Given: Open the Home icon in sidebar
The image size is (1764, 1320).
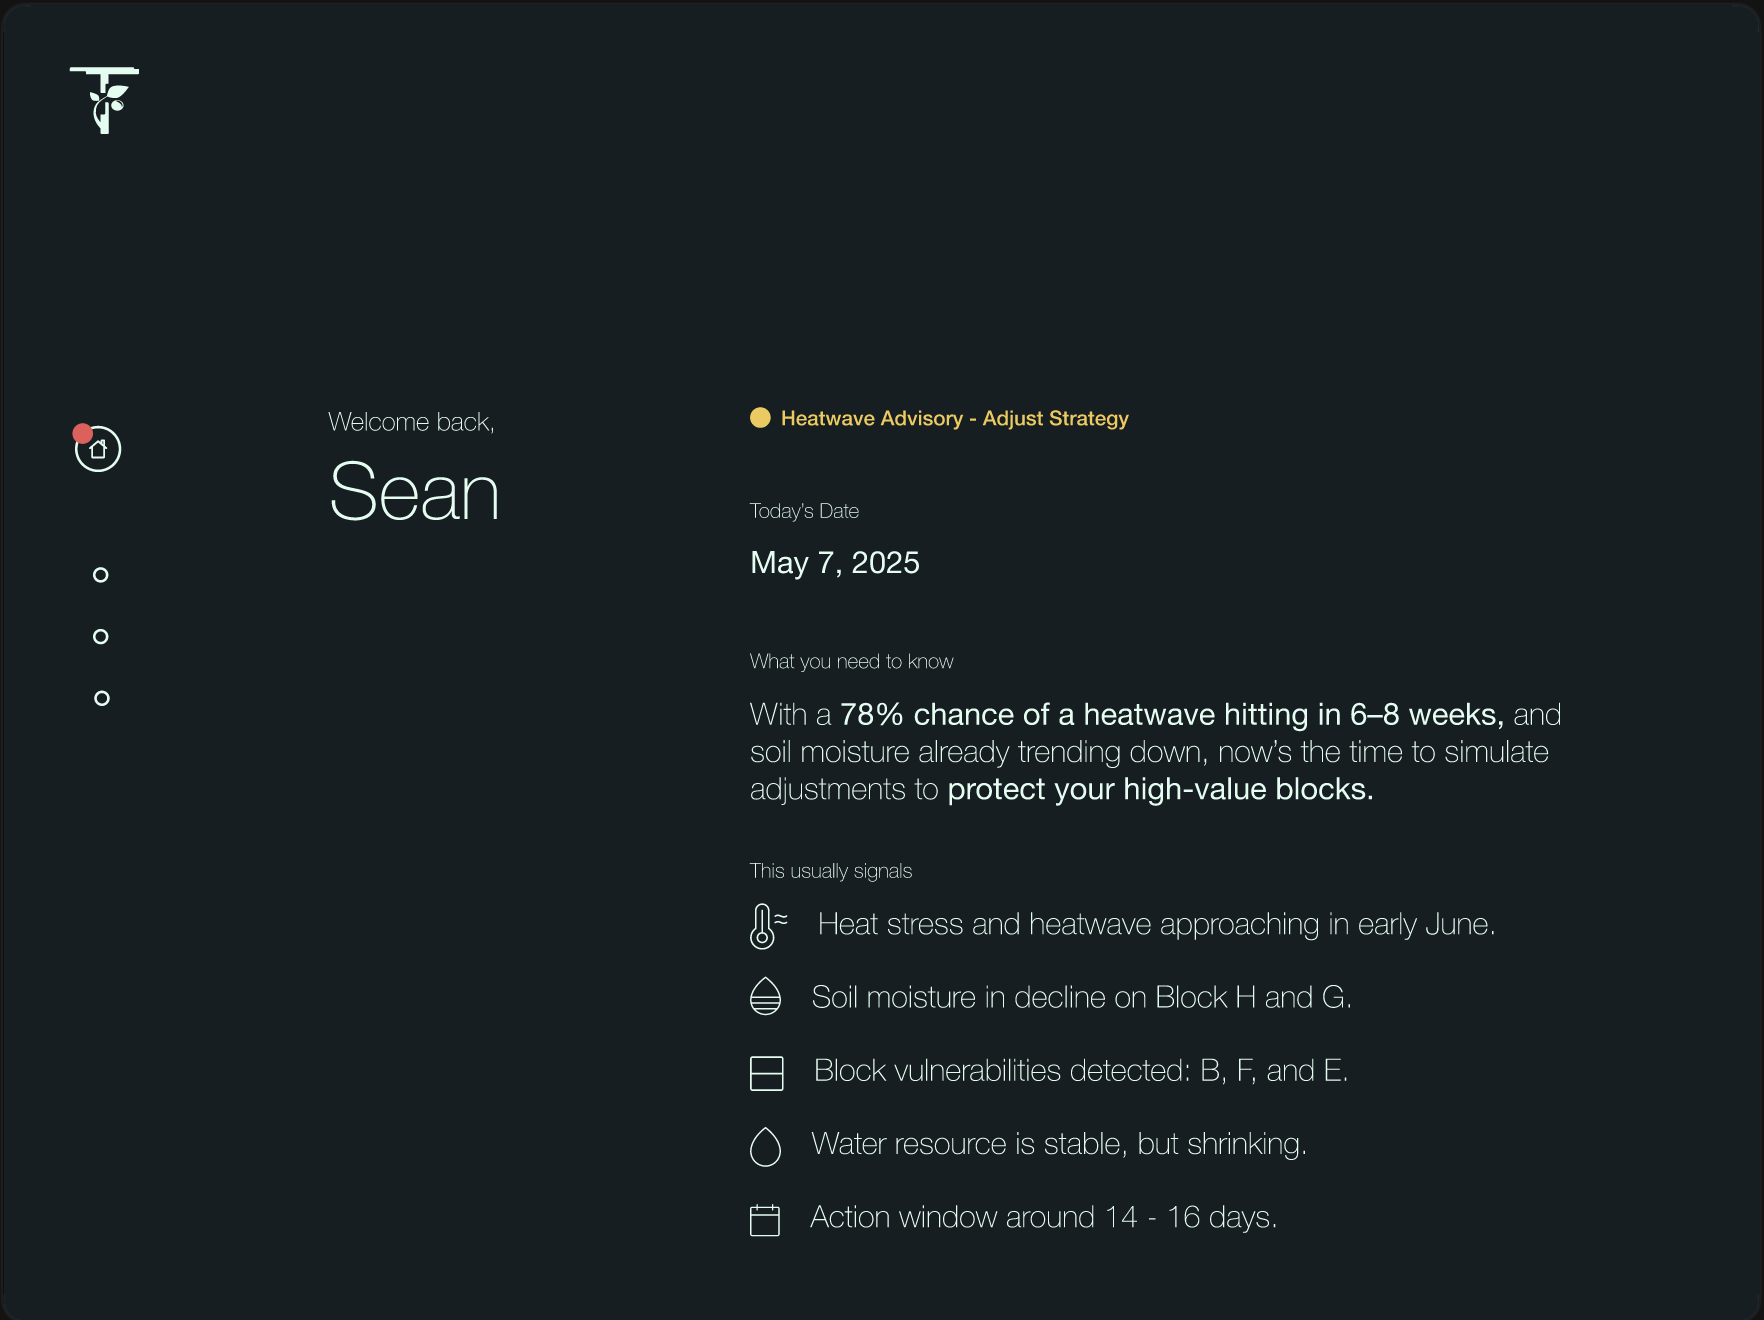Looking at the screenshot, I should 98,449.
